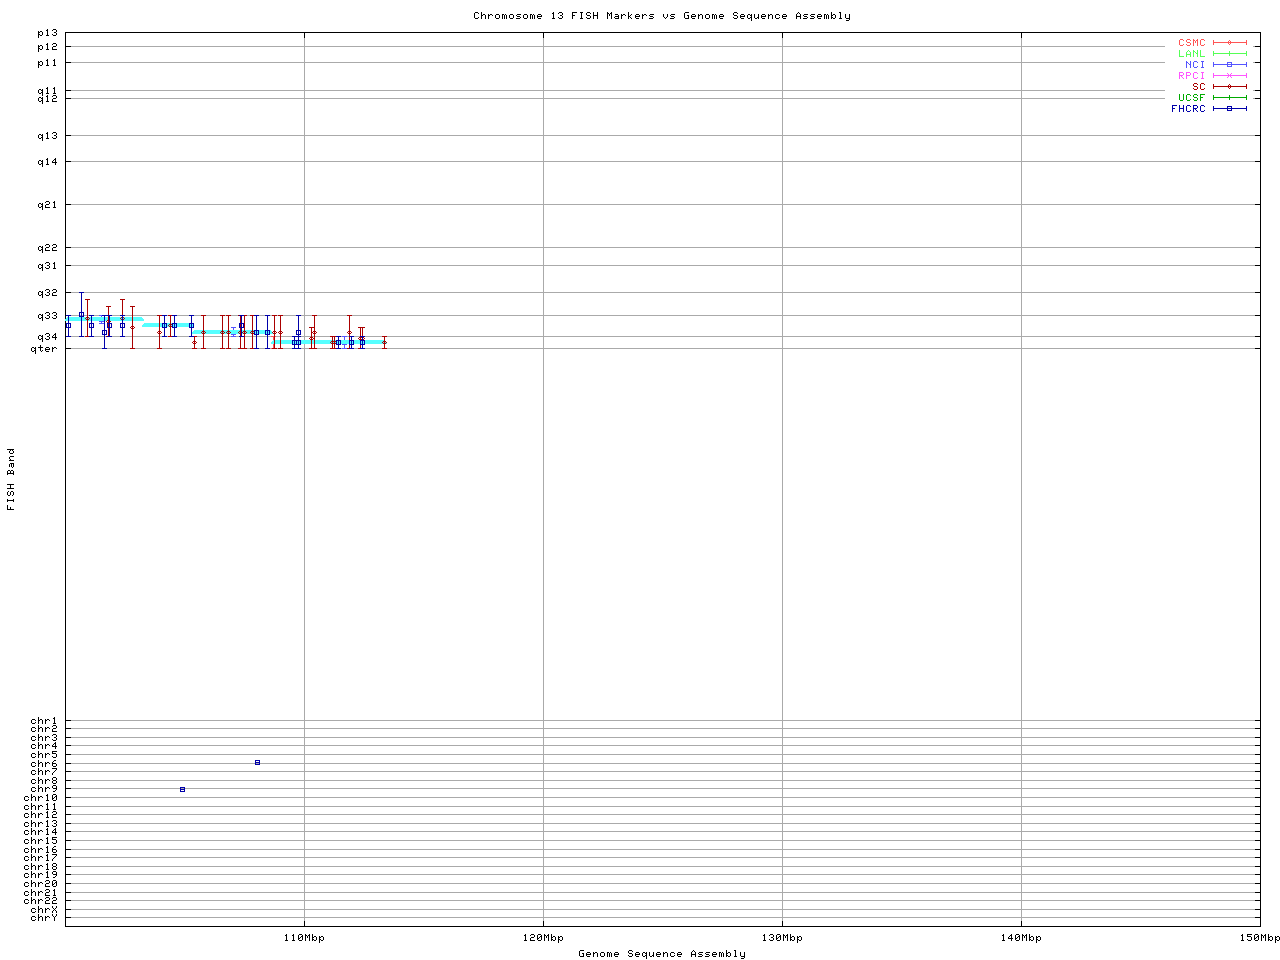This screenshot has height=960, width=1280.
Task: Select the chrY row label
Action: 44,917
